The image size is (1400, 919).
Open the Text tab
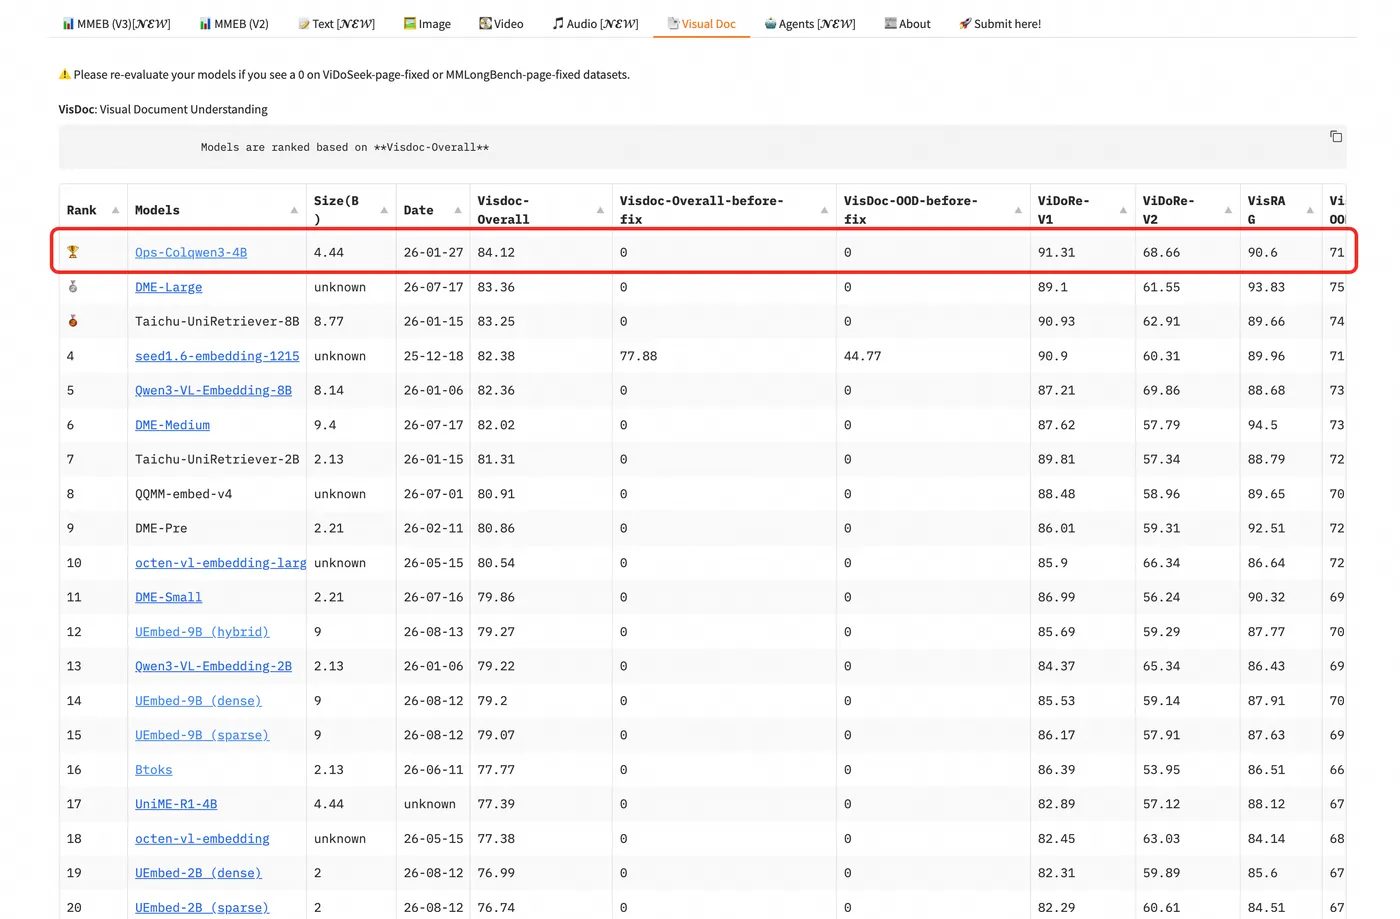336,23
